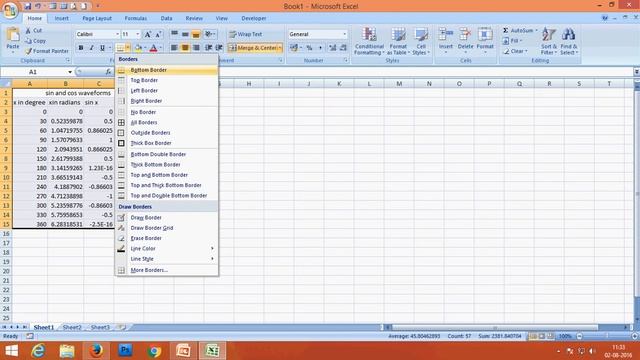Open the Windows Start button

click(x=11, y=351)
